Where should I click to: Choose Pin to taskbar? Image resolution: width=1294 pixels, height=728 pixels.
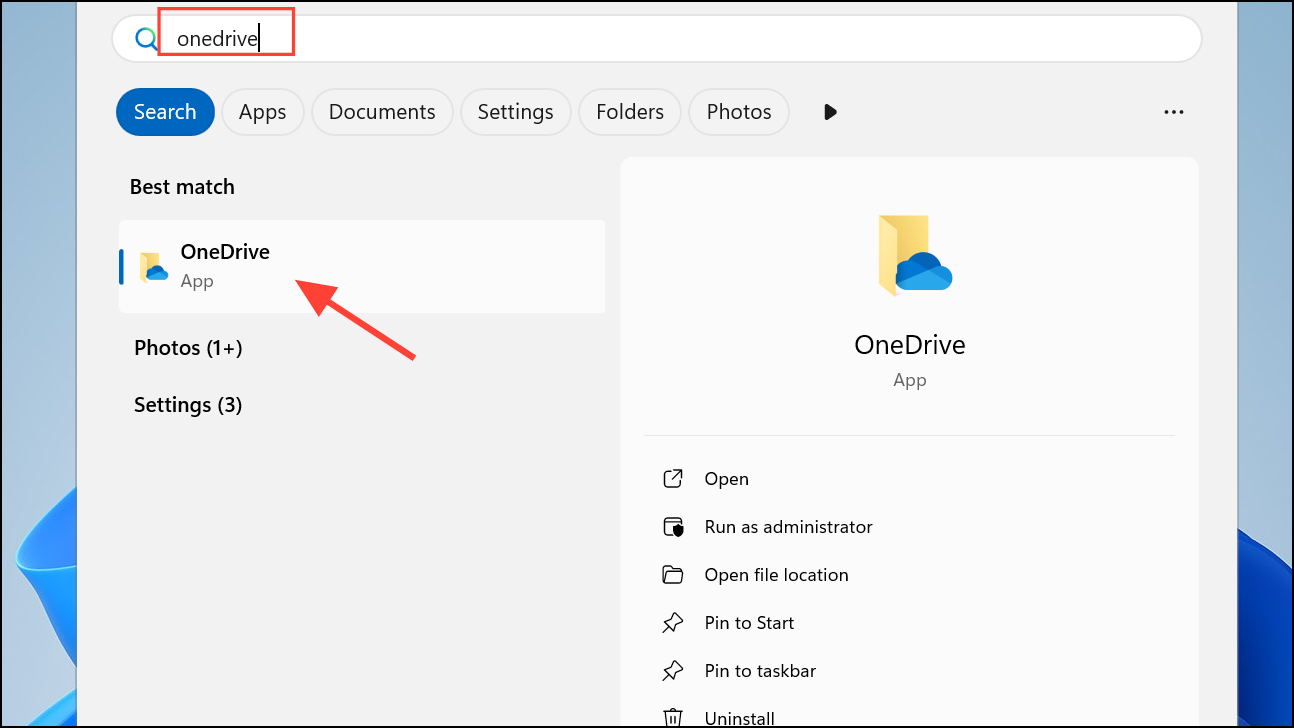[760, 671]
